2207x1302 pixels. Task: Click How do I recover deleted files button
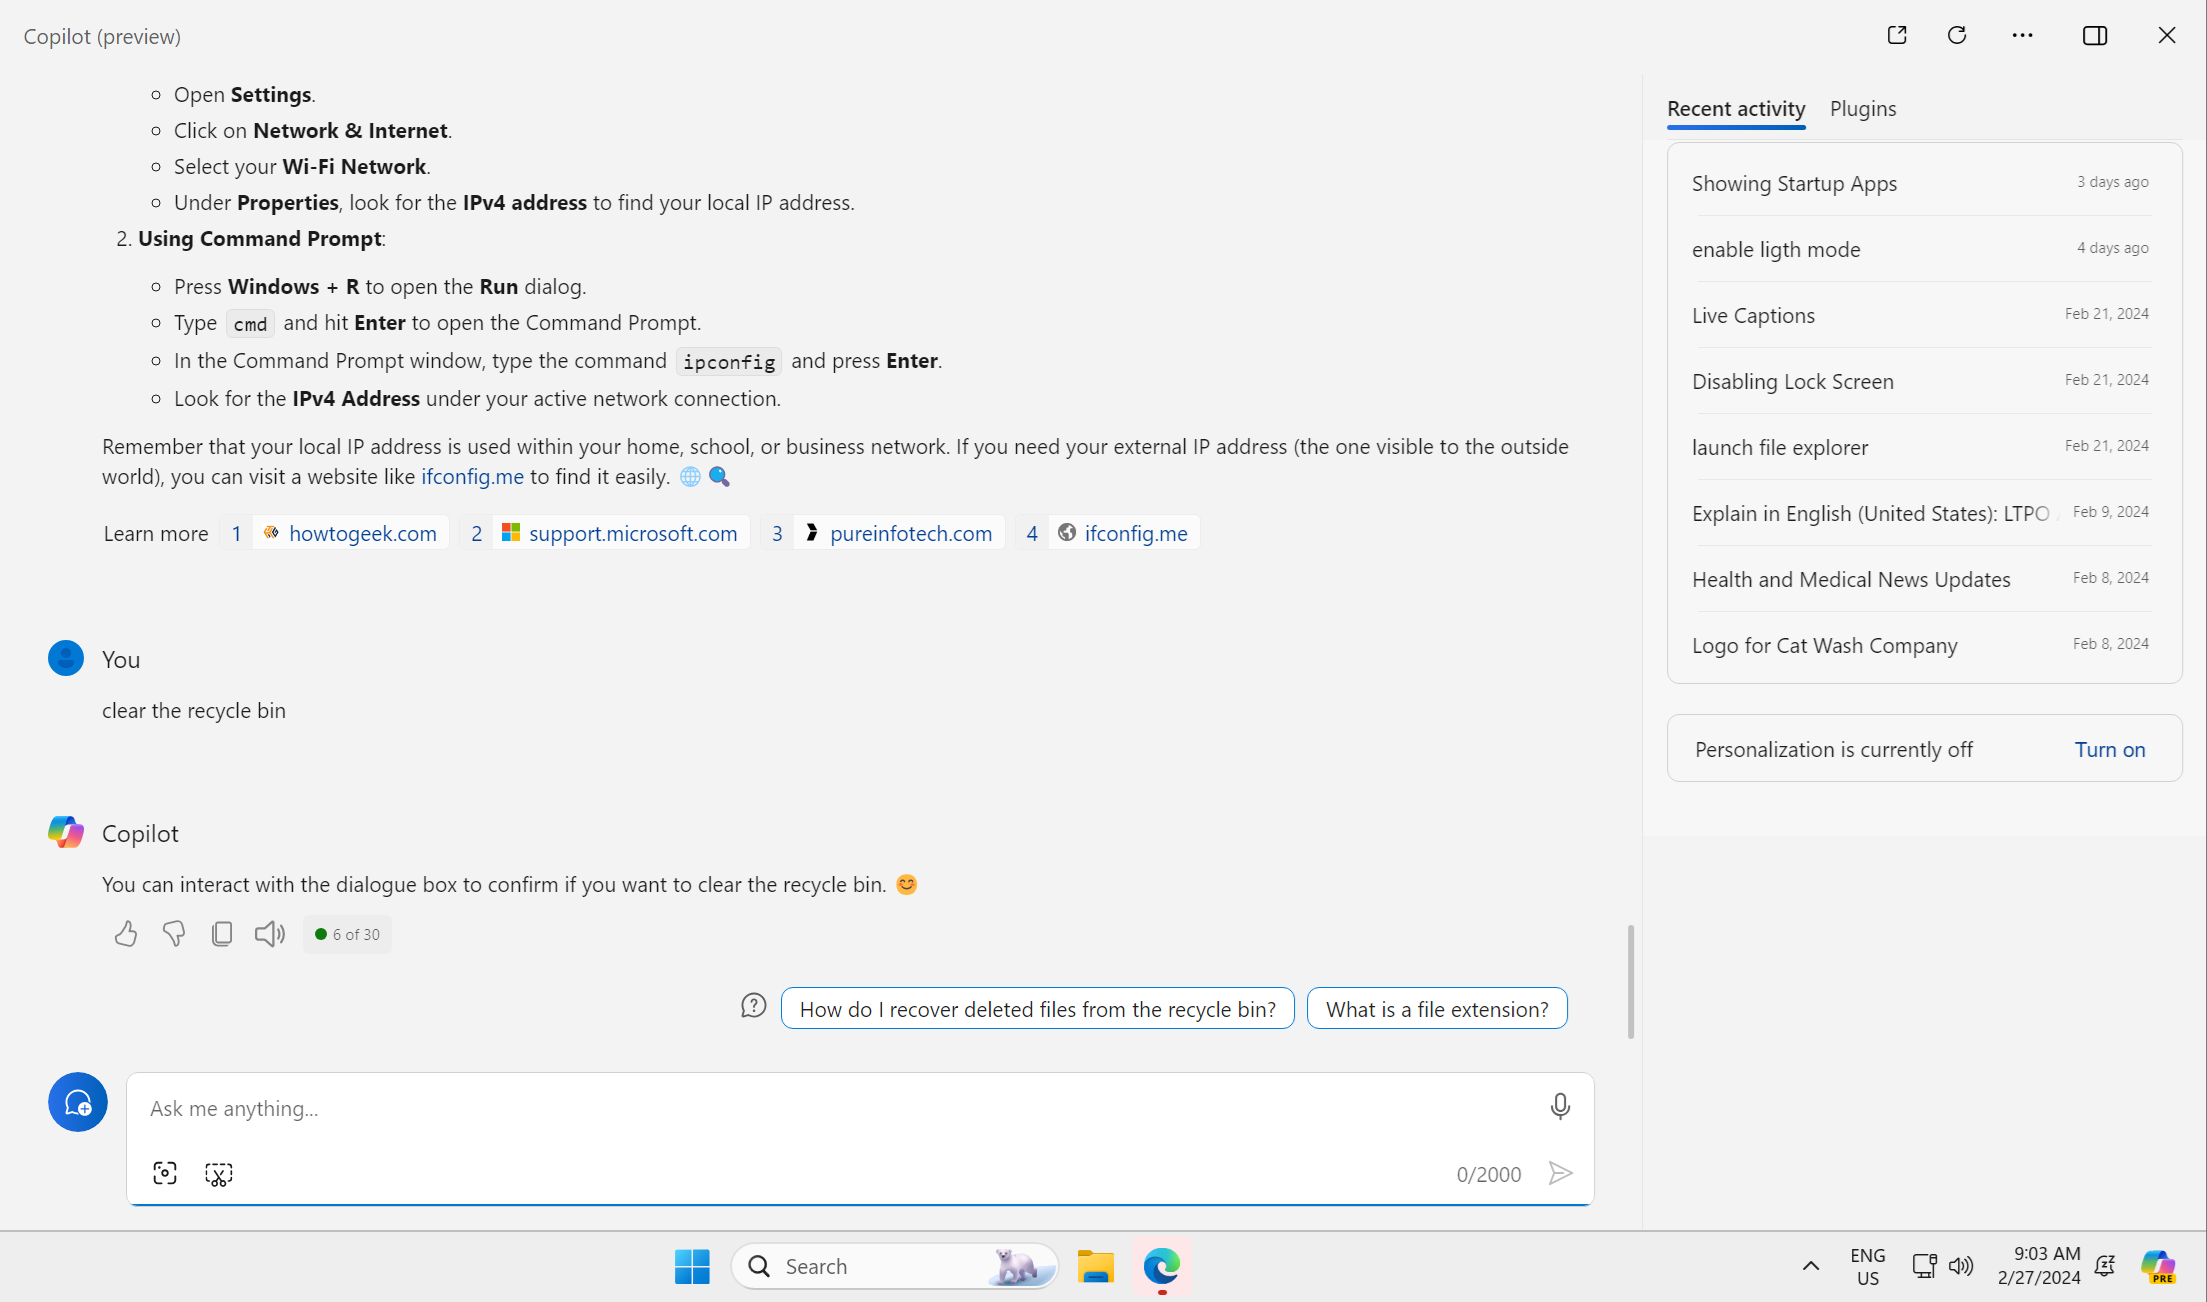tap(1037, 1008)
